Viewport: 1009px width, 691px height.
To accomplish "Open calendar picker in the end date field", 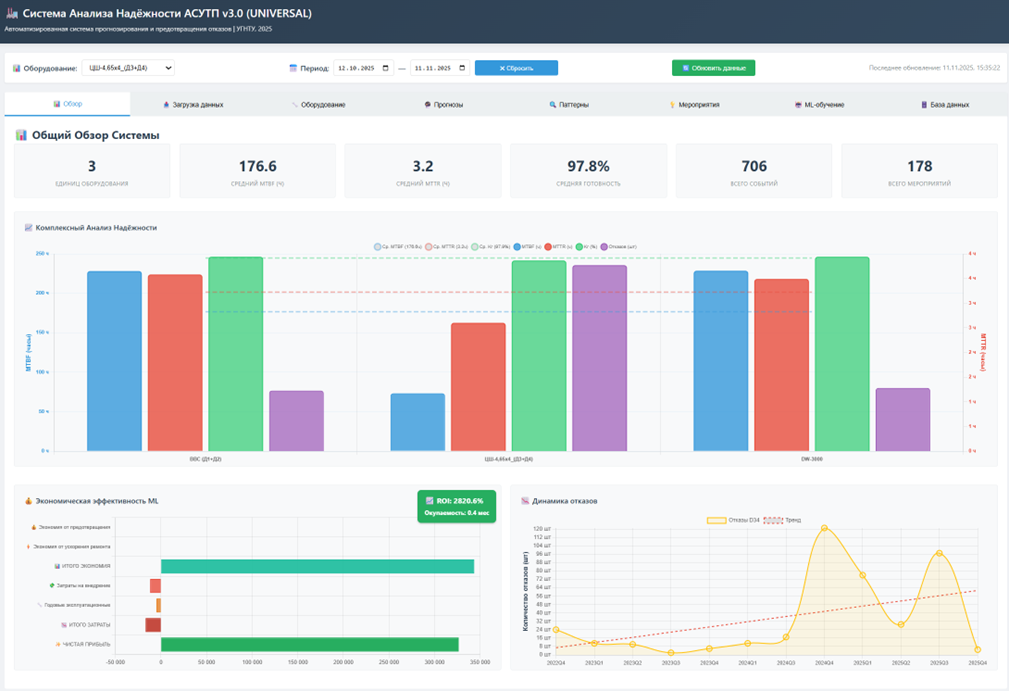I will [462, 68].
